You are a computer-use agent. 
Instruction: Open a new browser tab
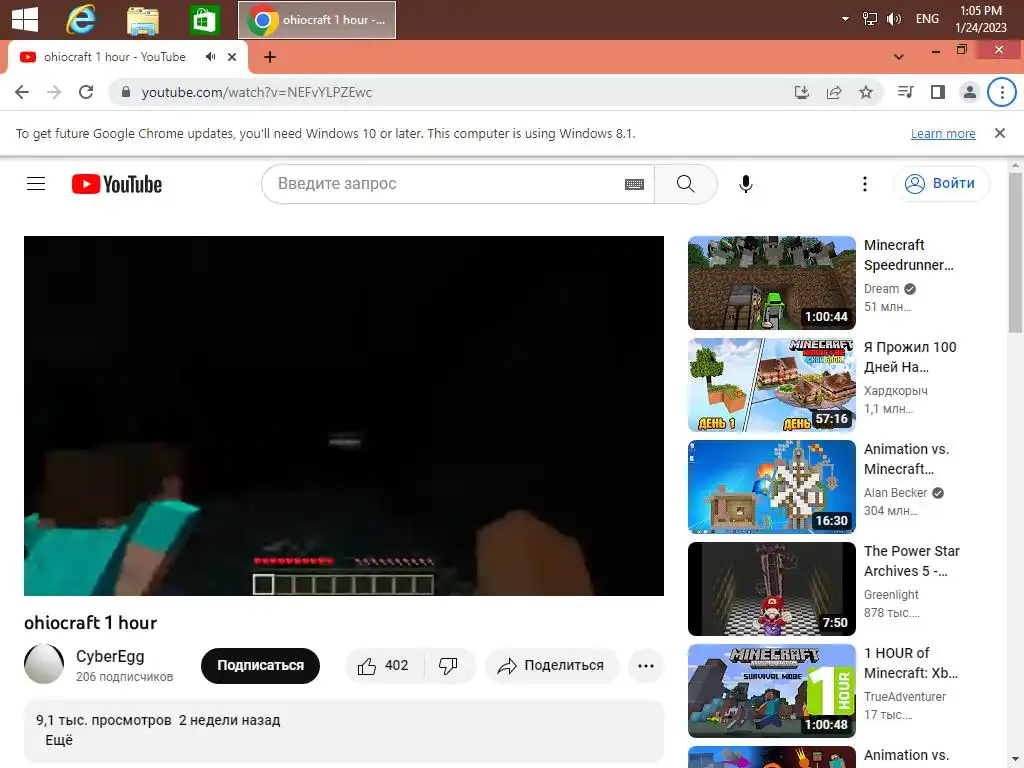point(270,57)
